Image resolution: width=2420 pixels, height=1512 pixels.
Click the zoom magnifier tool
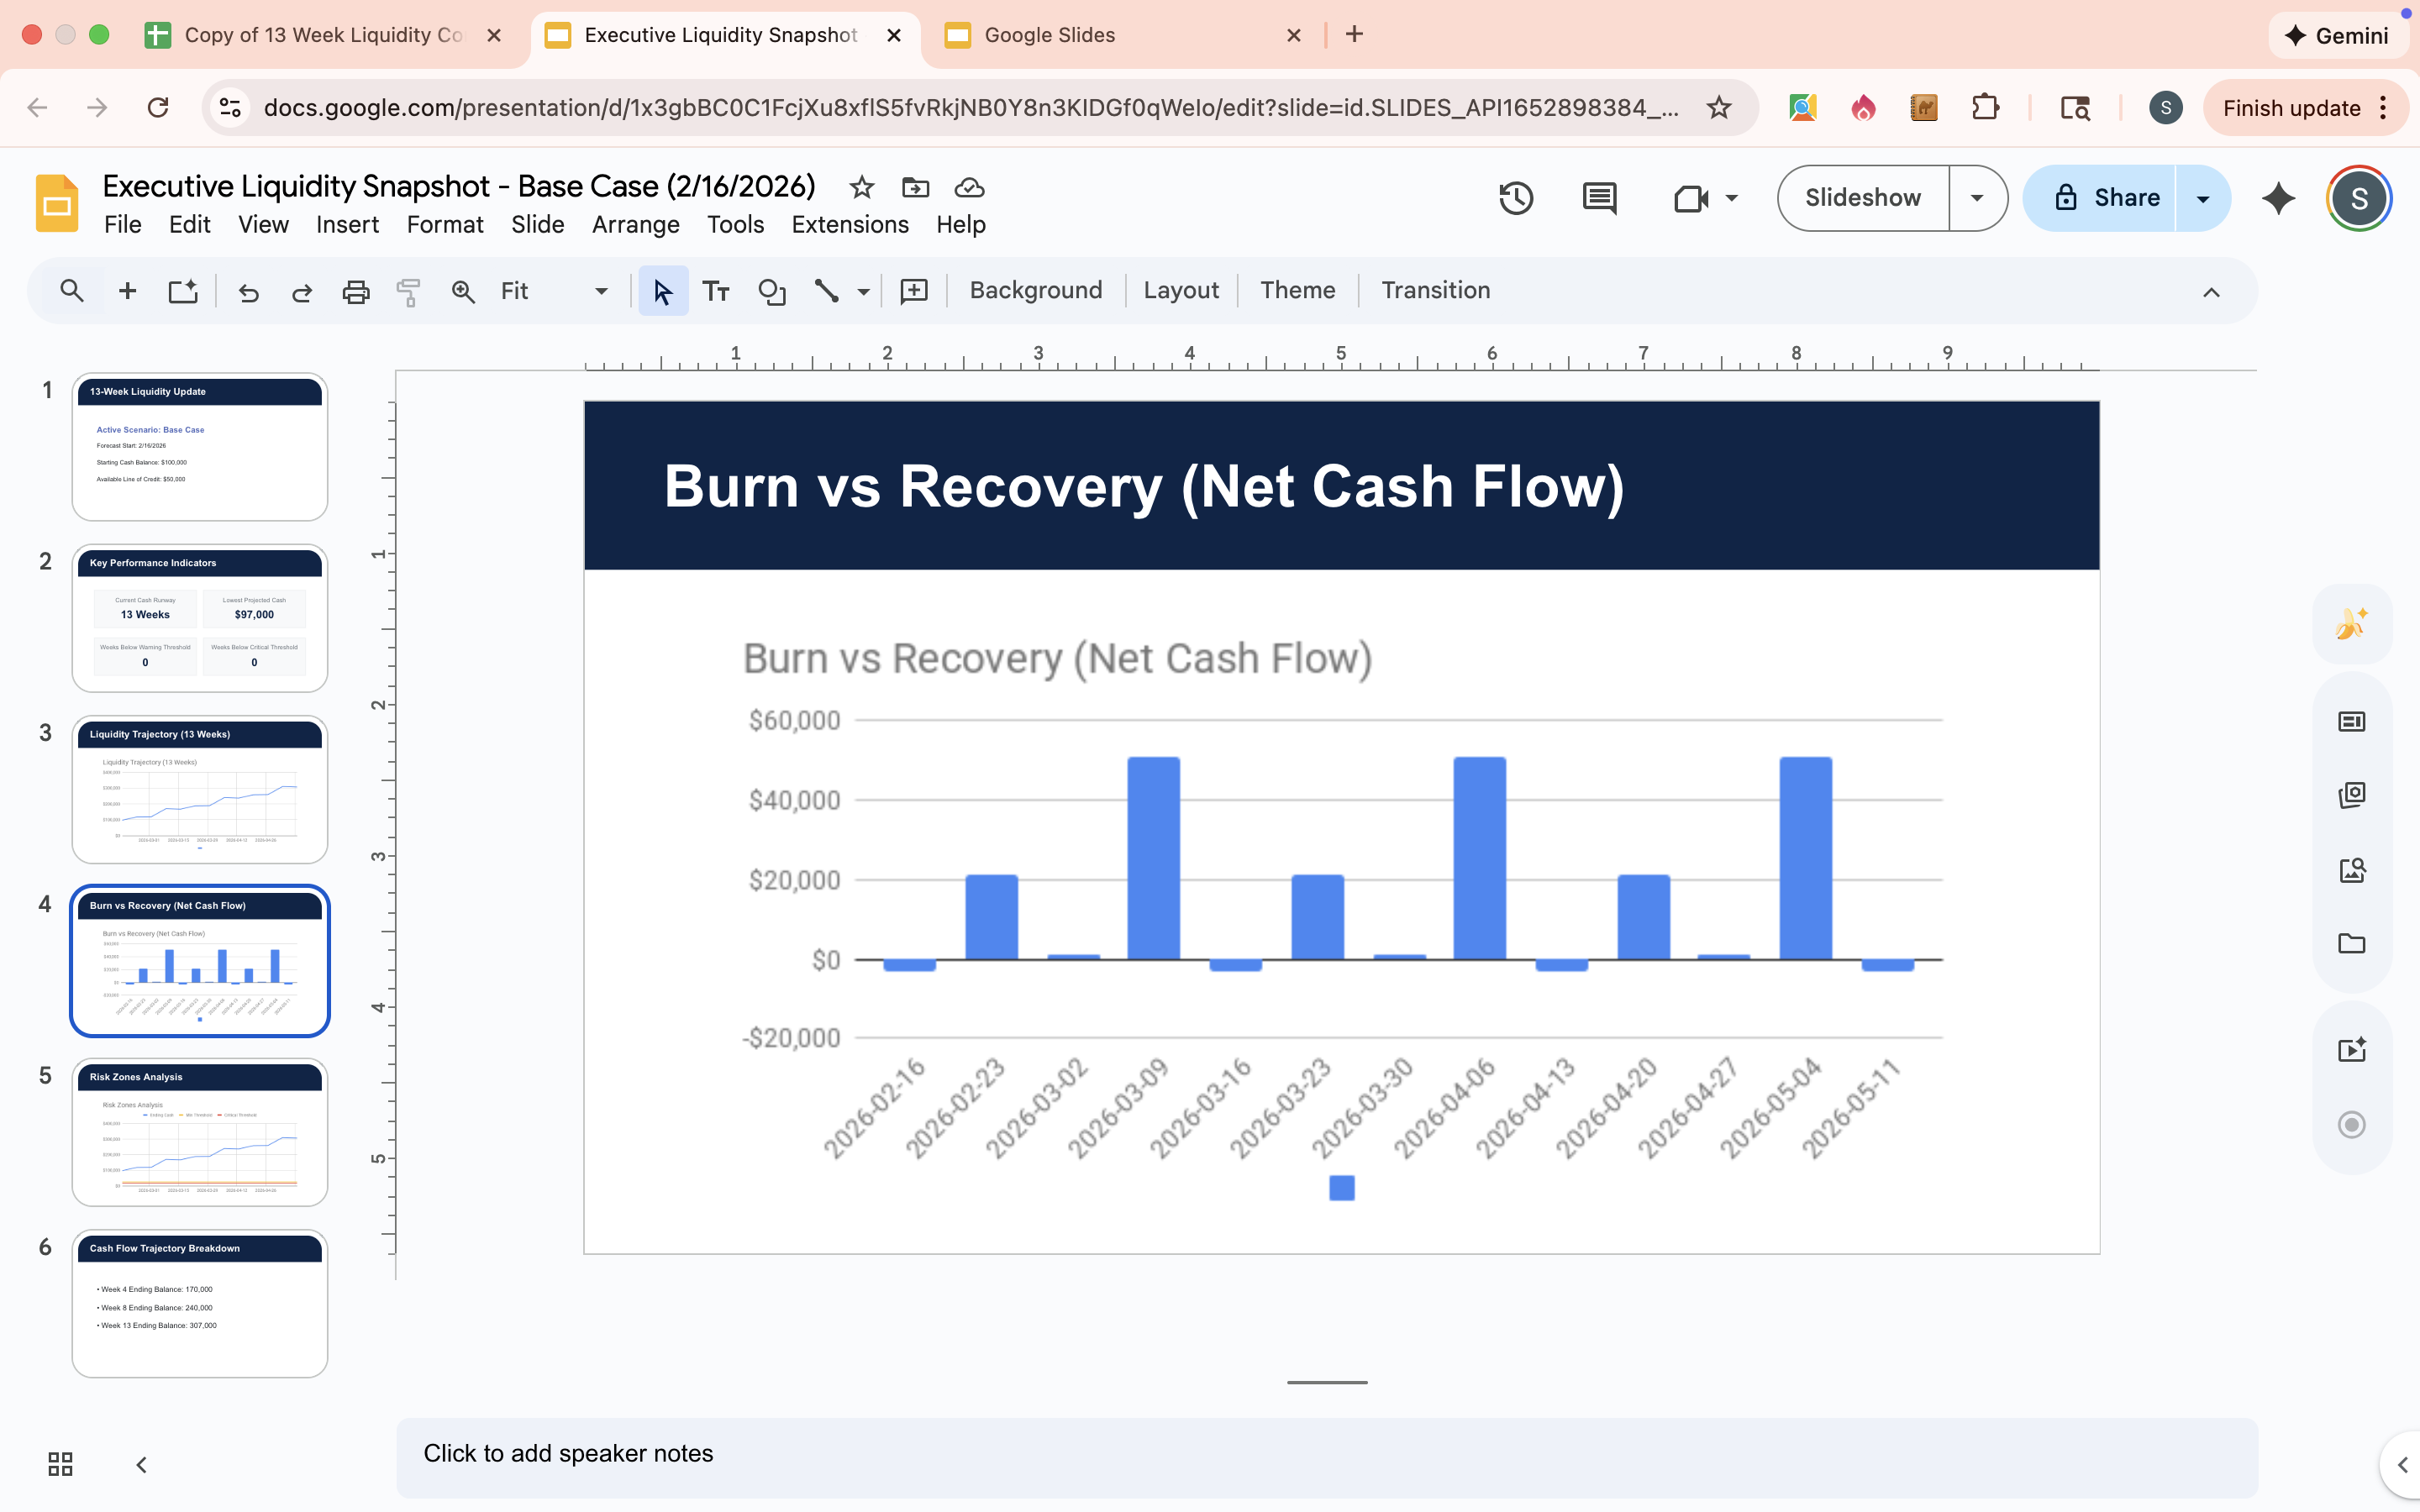[x=463, y=291]
